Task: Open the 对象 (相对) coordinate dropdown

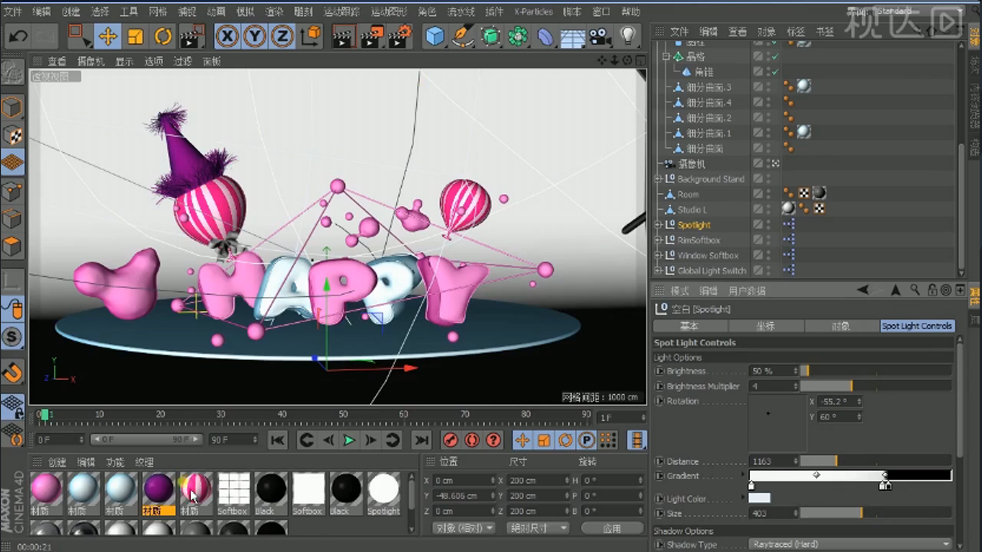Action: [x=464, y=528]
